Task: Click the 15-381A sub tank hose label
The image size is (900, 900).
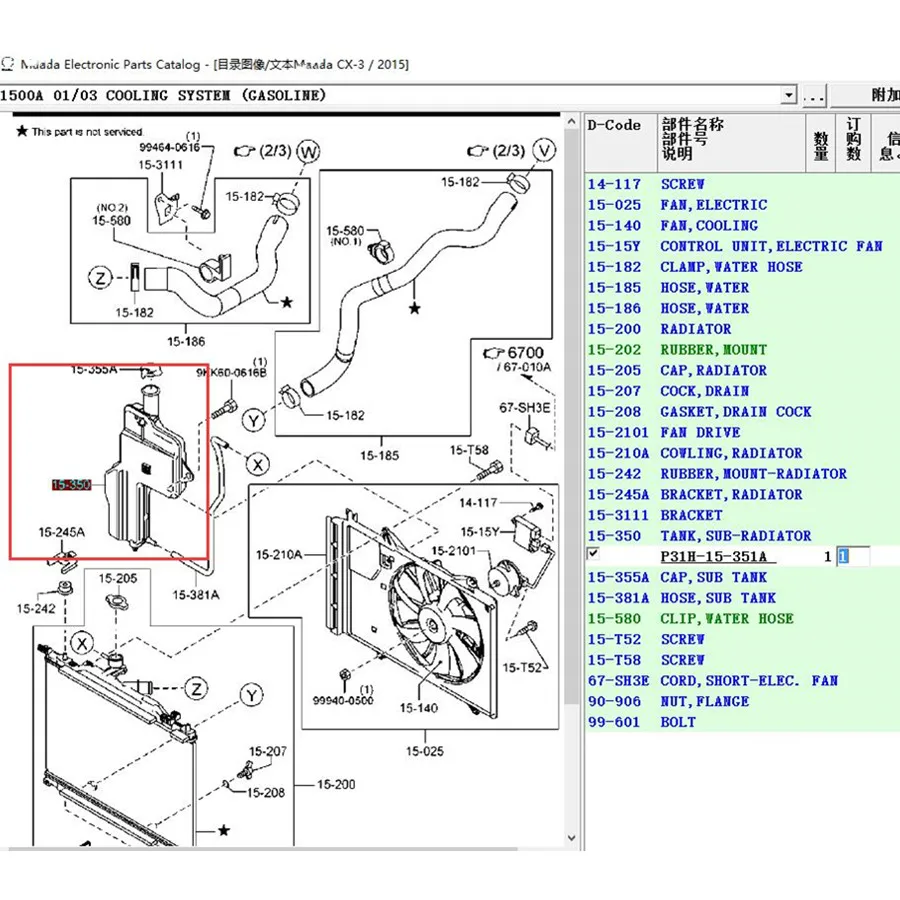Action: coord(196,595)
